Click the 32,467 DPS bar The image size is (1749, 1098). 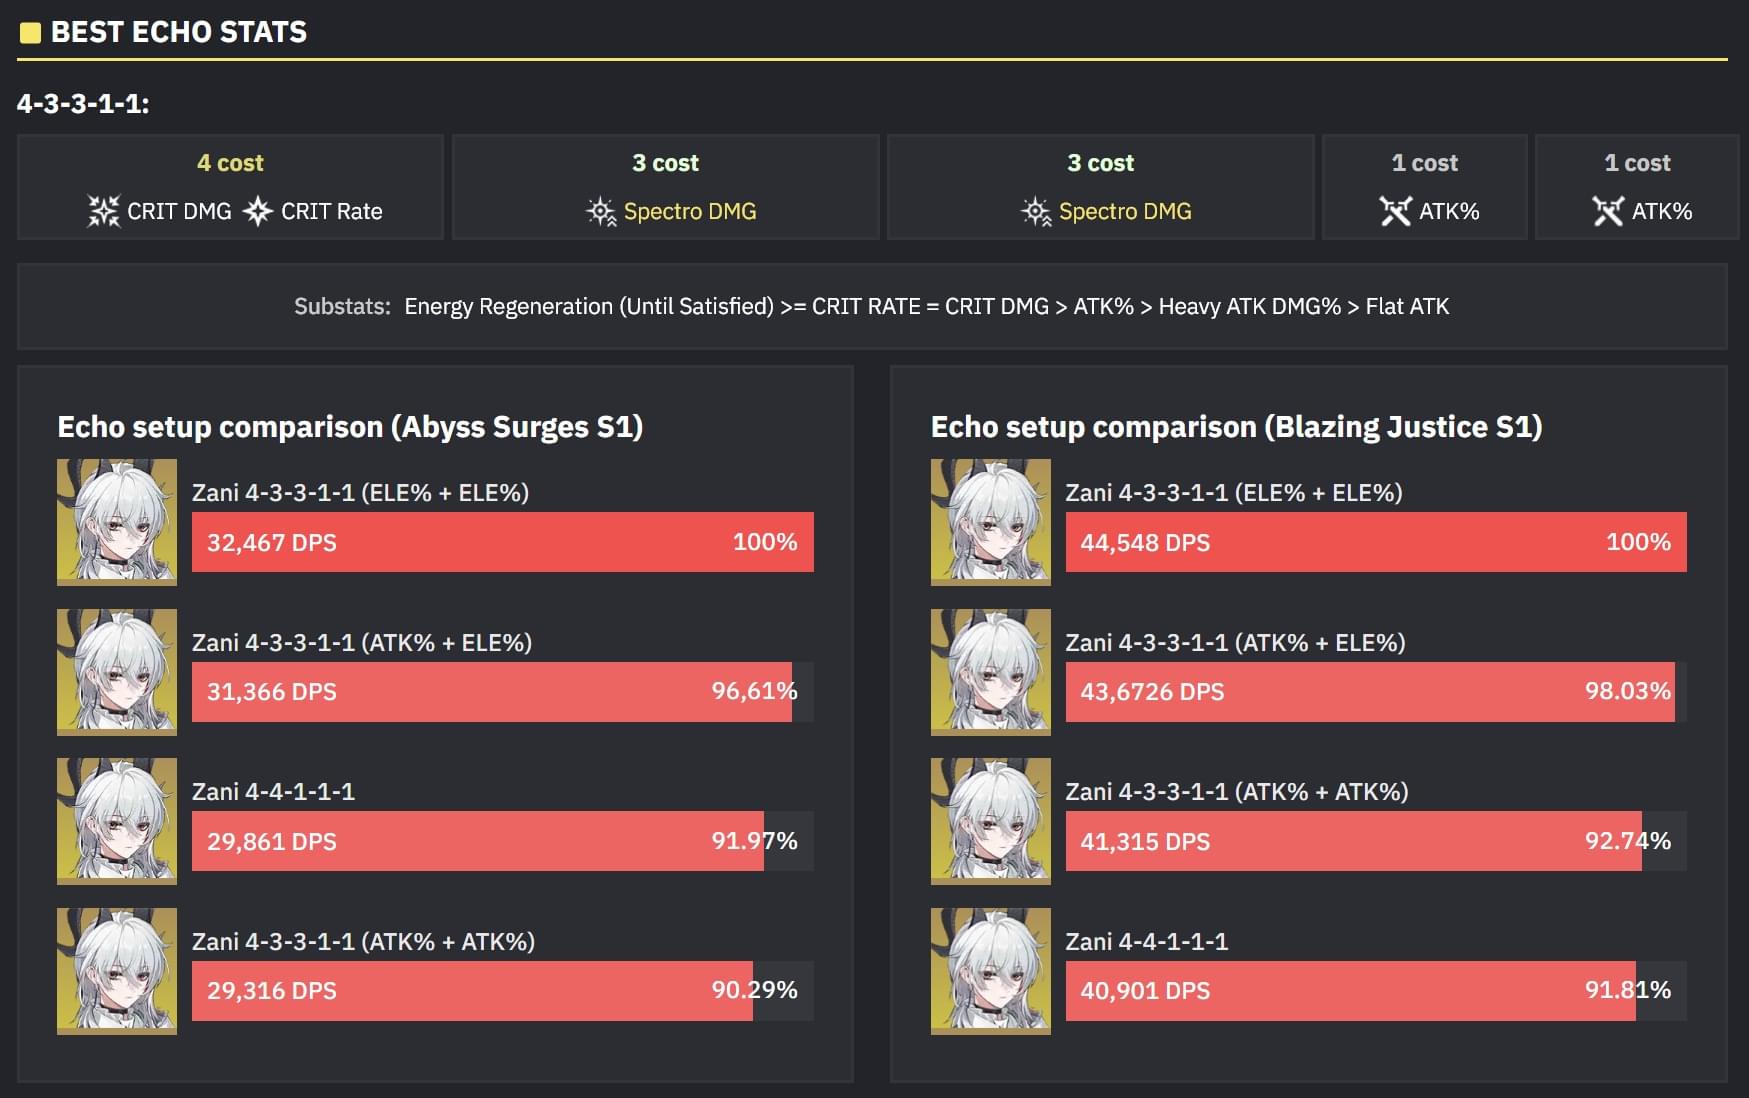click(x=503, y=542)
